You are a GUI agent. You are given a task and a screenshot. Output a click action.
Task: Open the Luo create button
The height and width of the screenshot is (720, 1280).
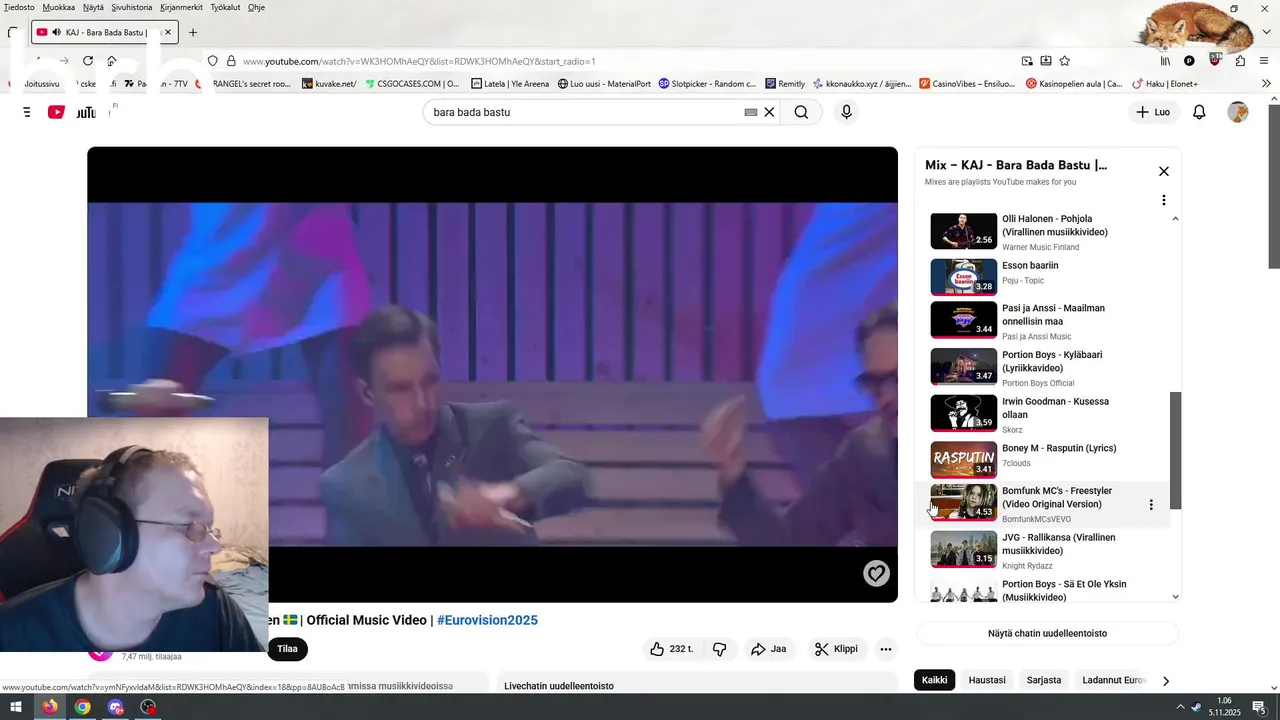(1153, 112)
